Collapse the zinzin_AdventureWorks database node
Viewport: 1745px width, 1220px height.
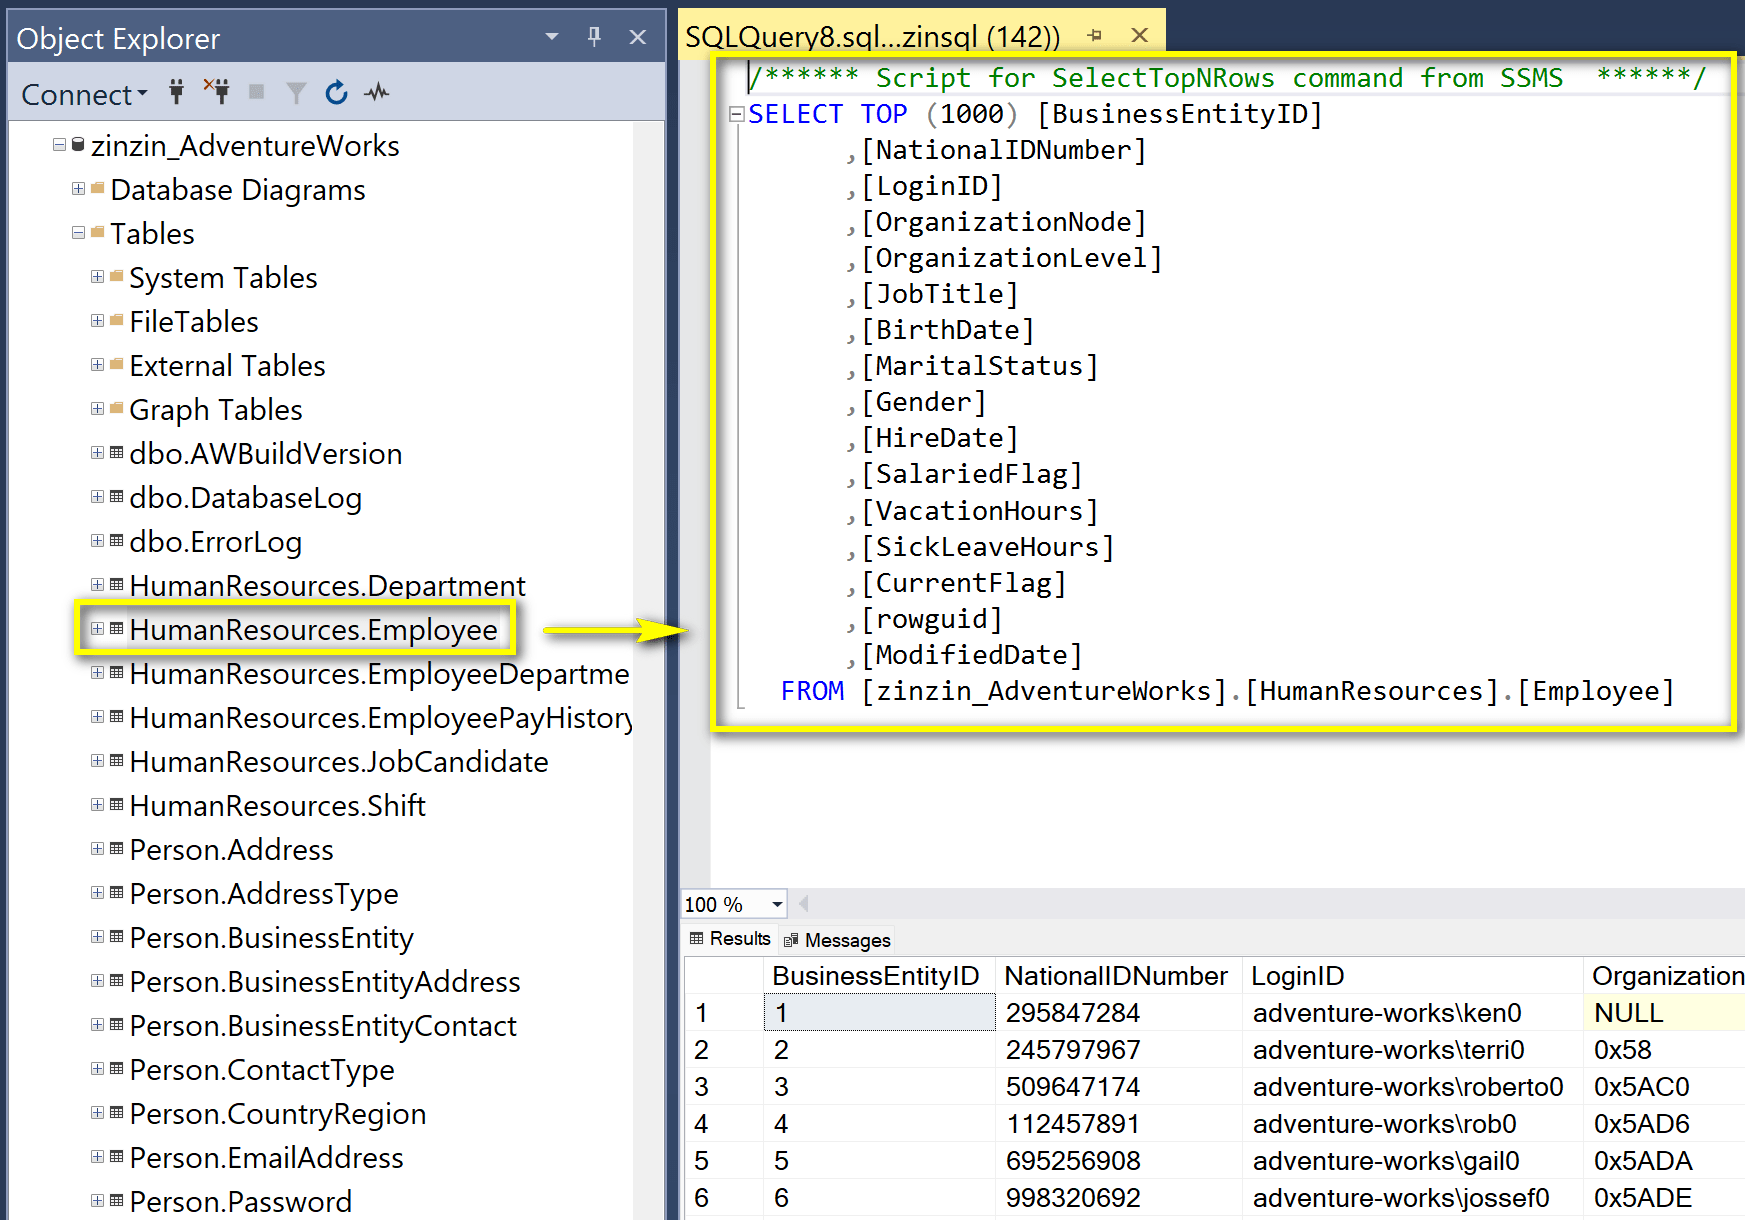60,145
